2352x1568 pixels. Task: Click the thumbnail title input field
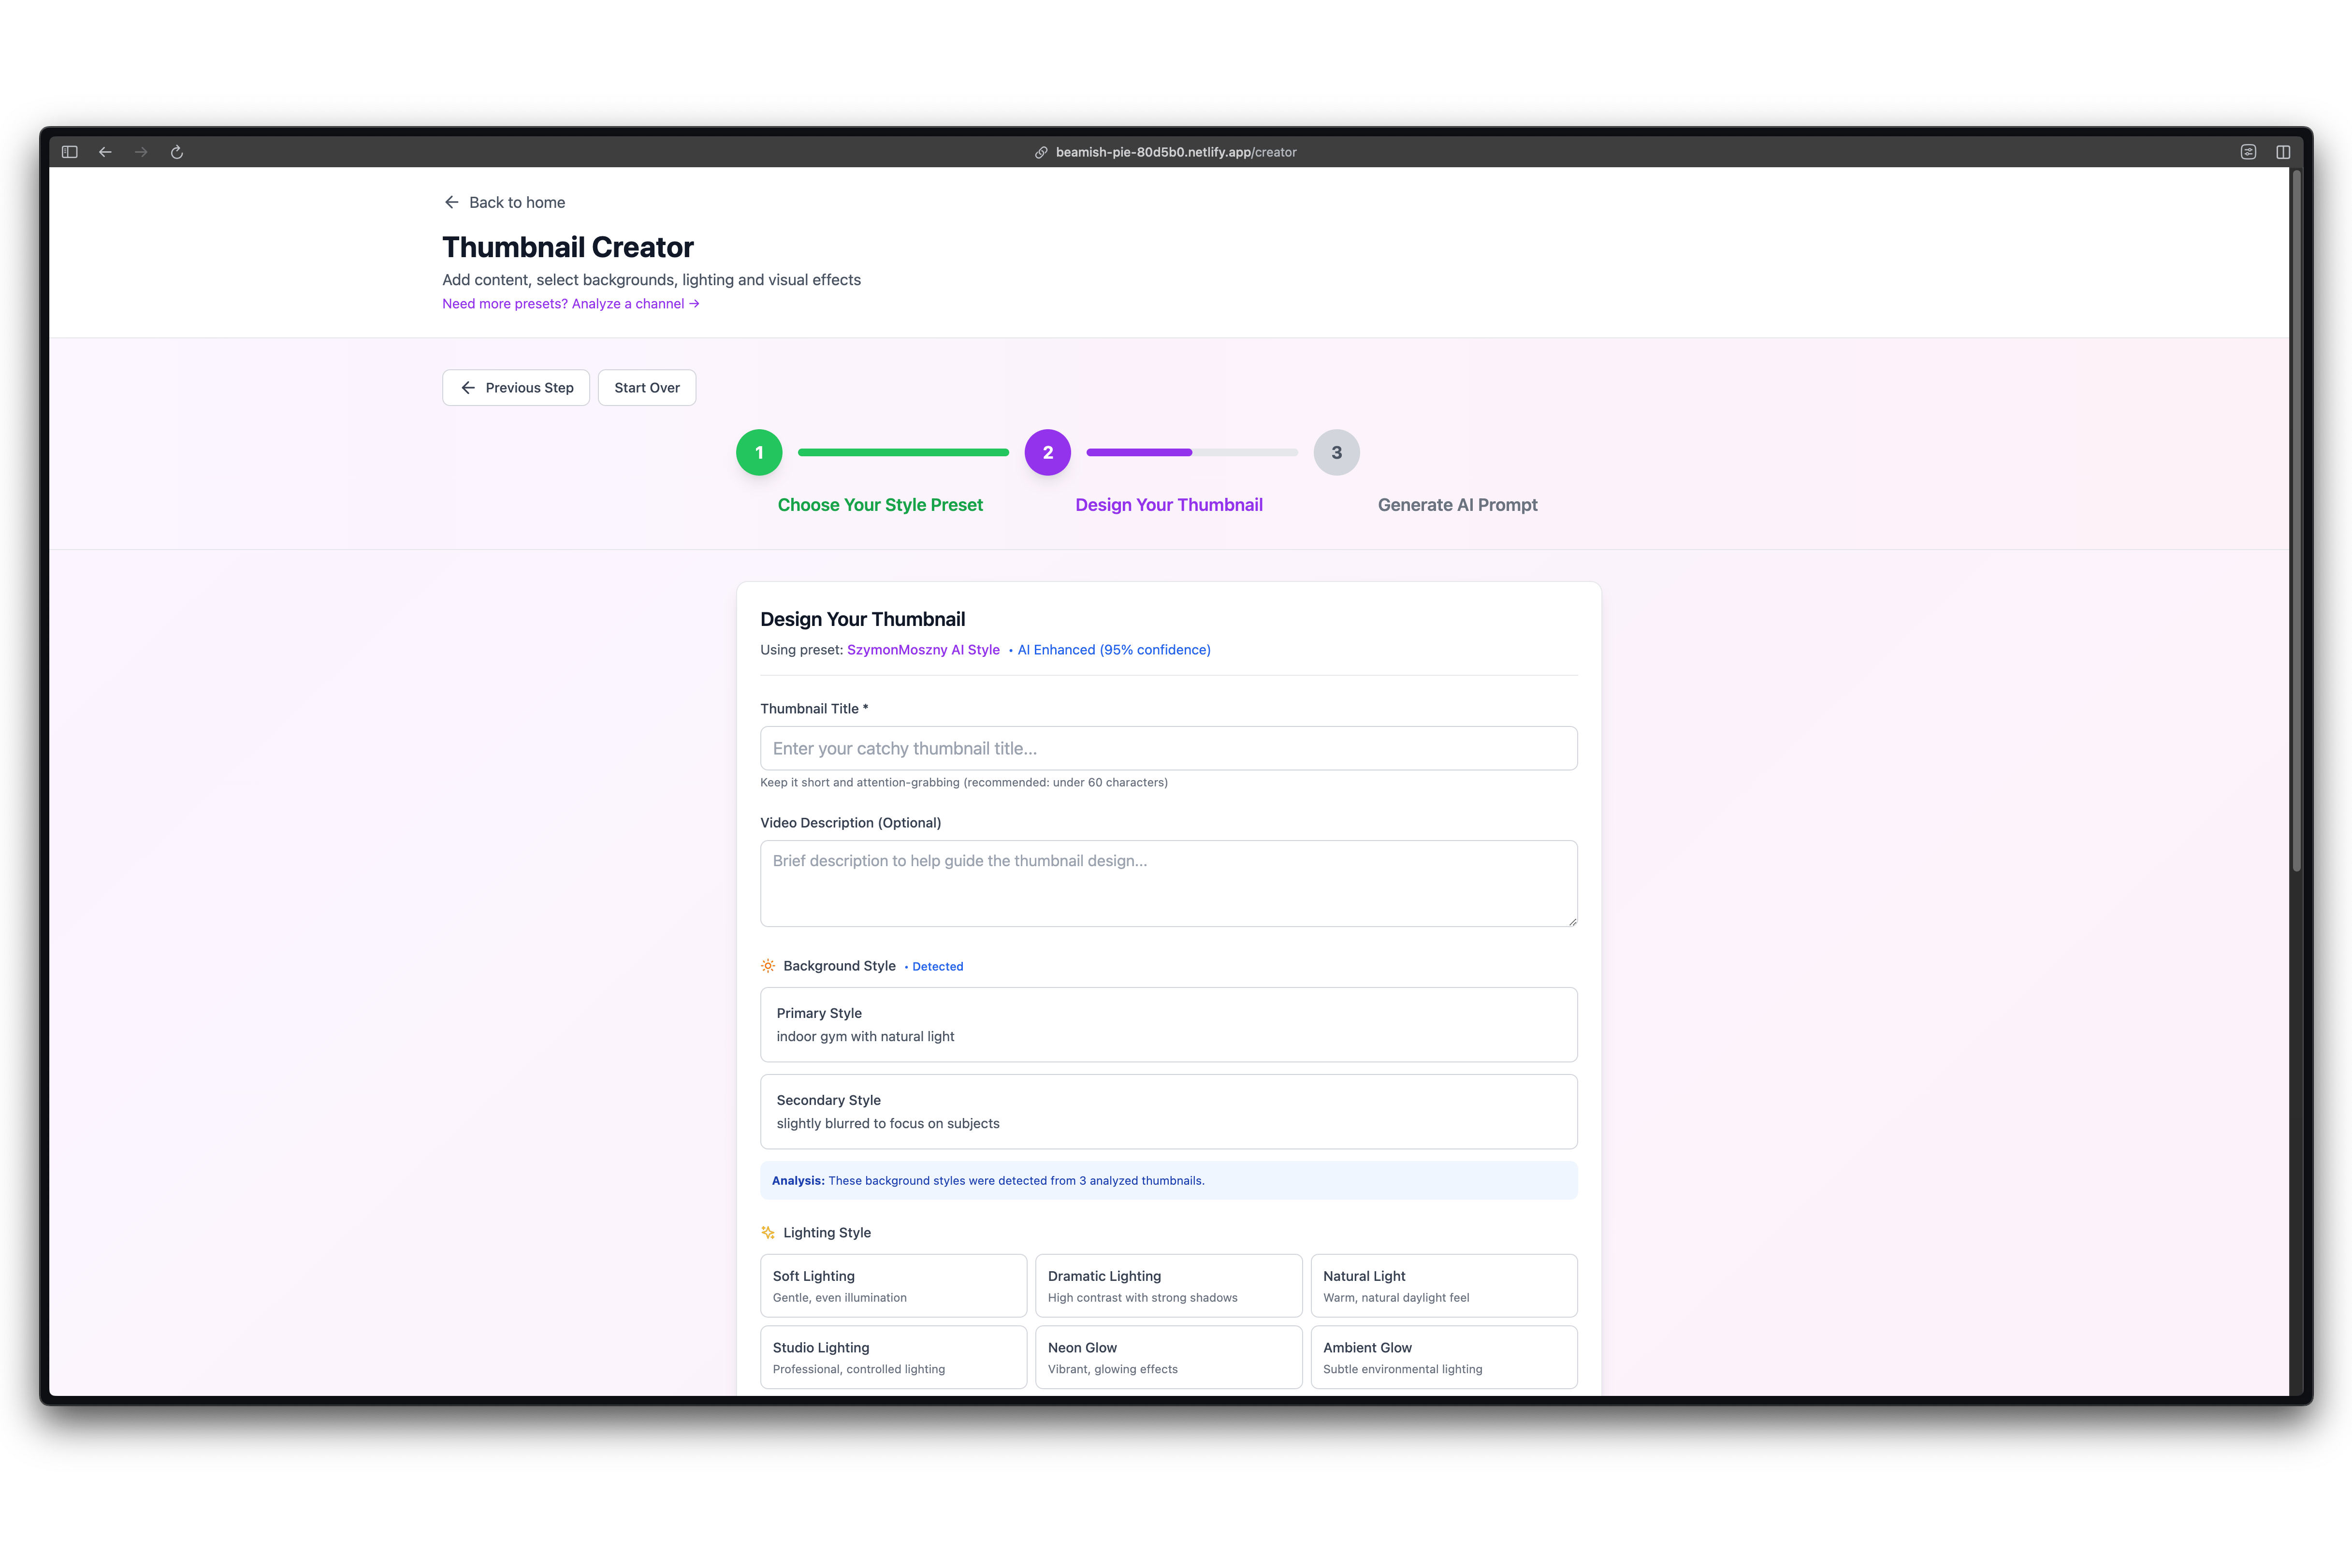pyautogui.click(x=1168, y=748)
